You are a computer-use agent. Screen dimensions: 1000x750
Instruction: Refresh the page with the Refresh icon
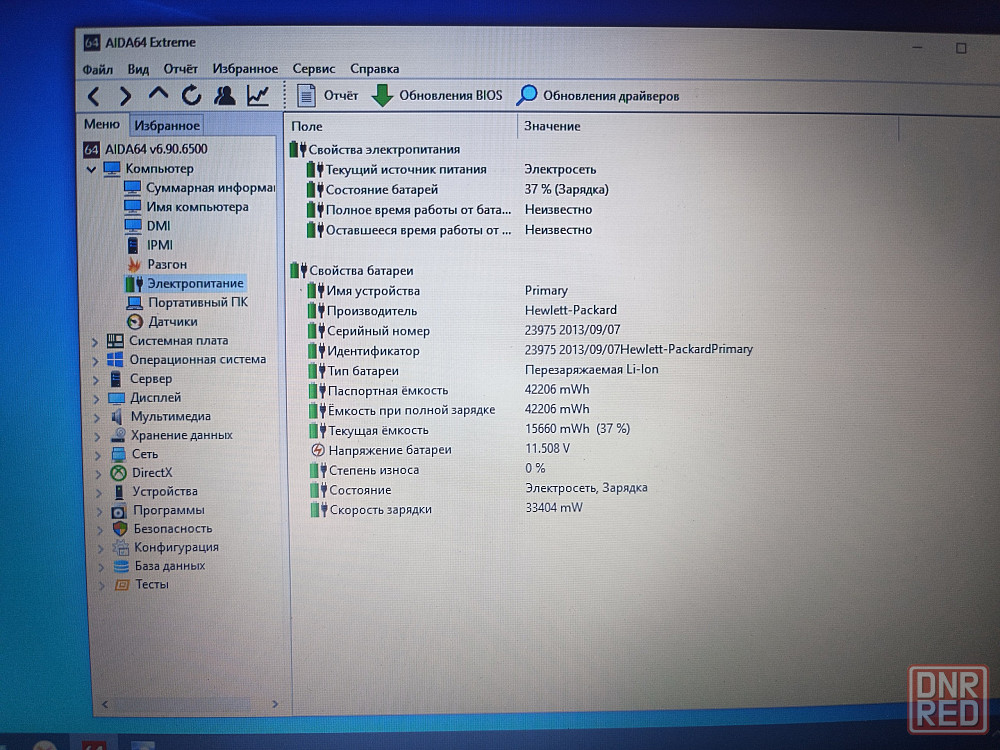191,96
